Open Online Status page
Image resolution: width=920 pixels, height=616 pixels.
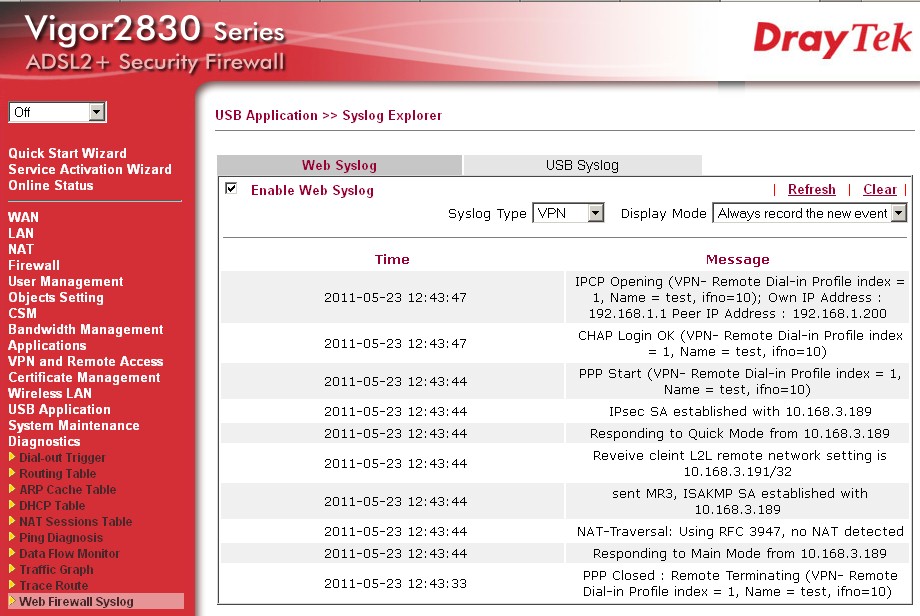(x=50, y=185)
